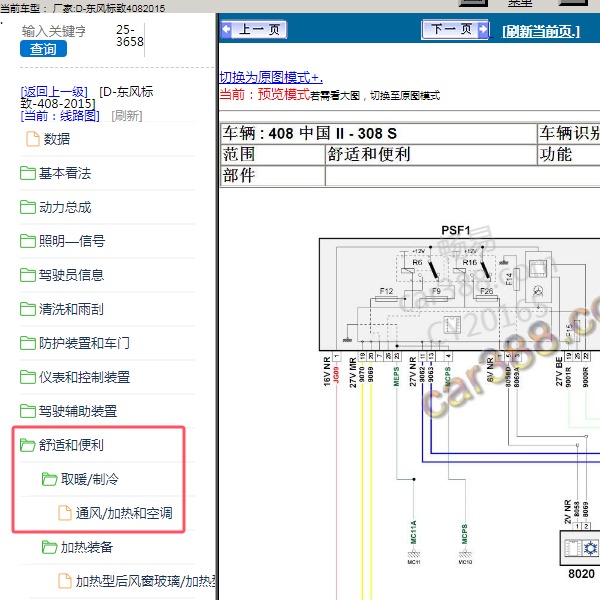Click the folder icon beside 照明—信号
The image size is (600, 600).
[x=28, y=241]
